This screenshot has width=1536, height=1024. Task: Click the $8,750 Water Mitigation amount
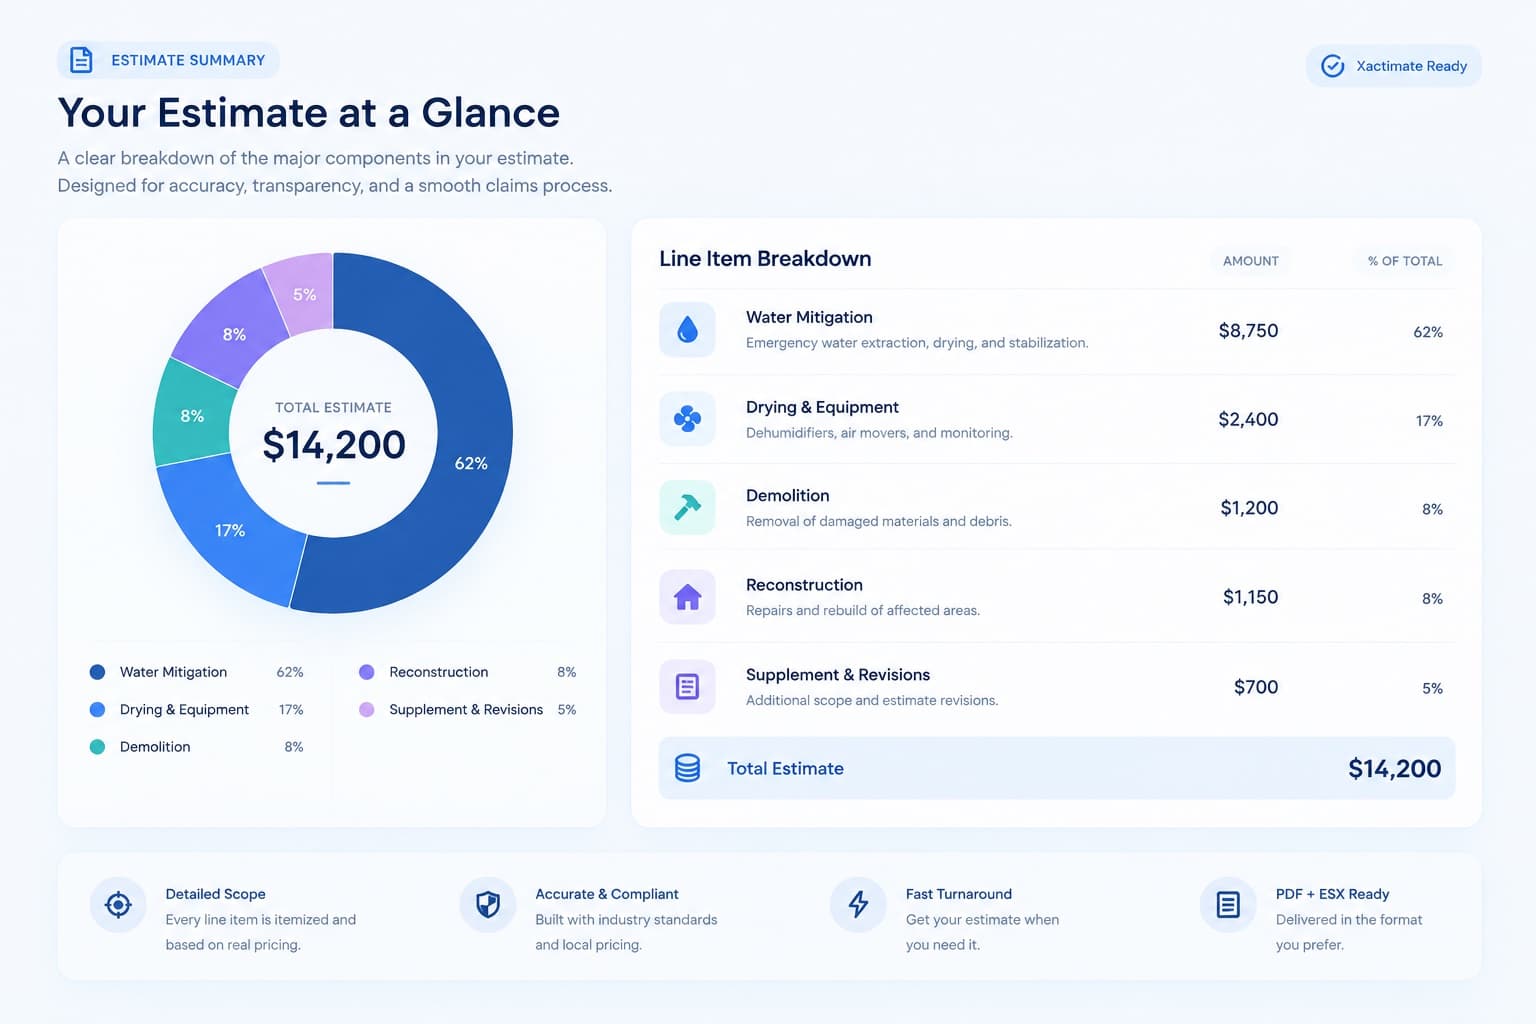[1248, 331]
